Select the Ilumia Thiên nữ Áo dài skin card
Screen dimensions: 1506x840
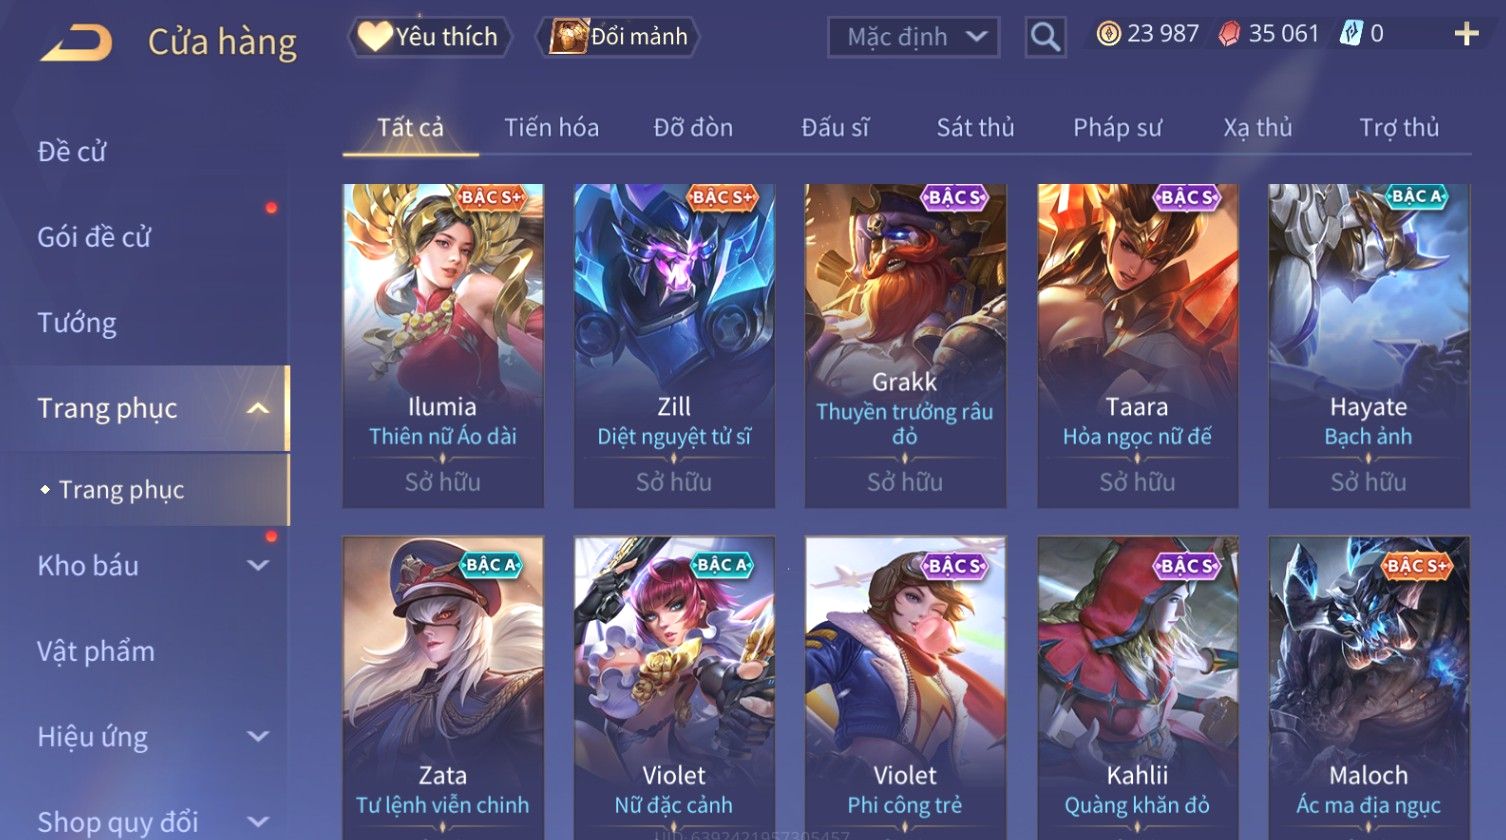443,345
